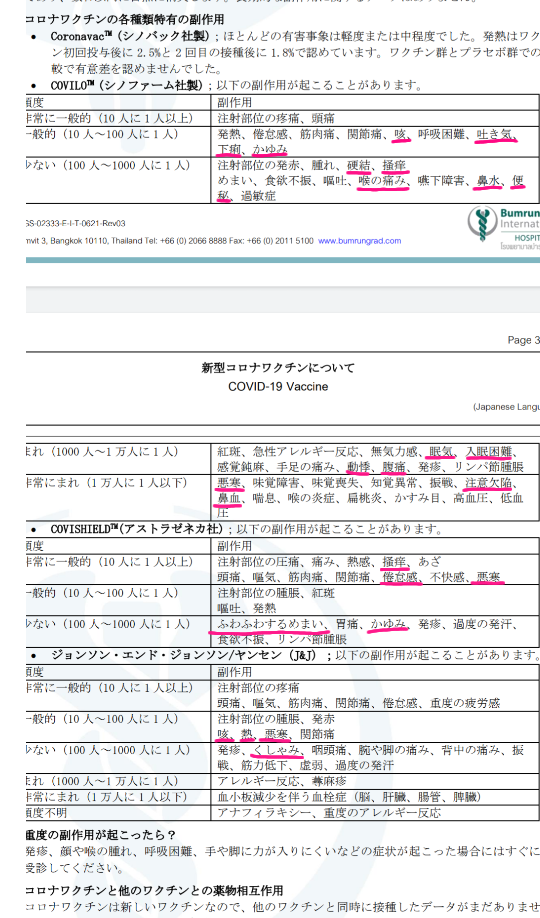Select the COVISHIELD™(アストラゼネカ社) bullet title
The width and height of the screenshot is (540, 918).
coord(137,529)
